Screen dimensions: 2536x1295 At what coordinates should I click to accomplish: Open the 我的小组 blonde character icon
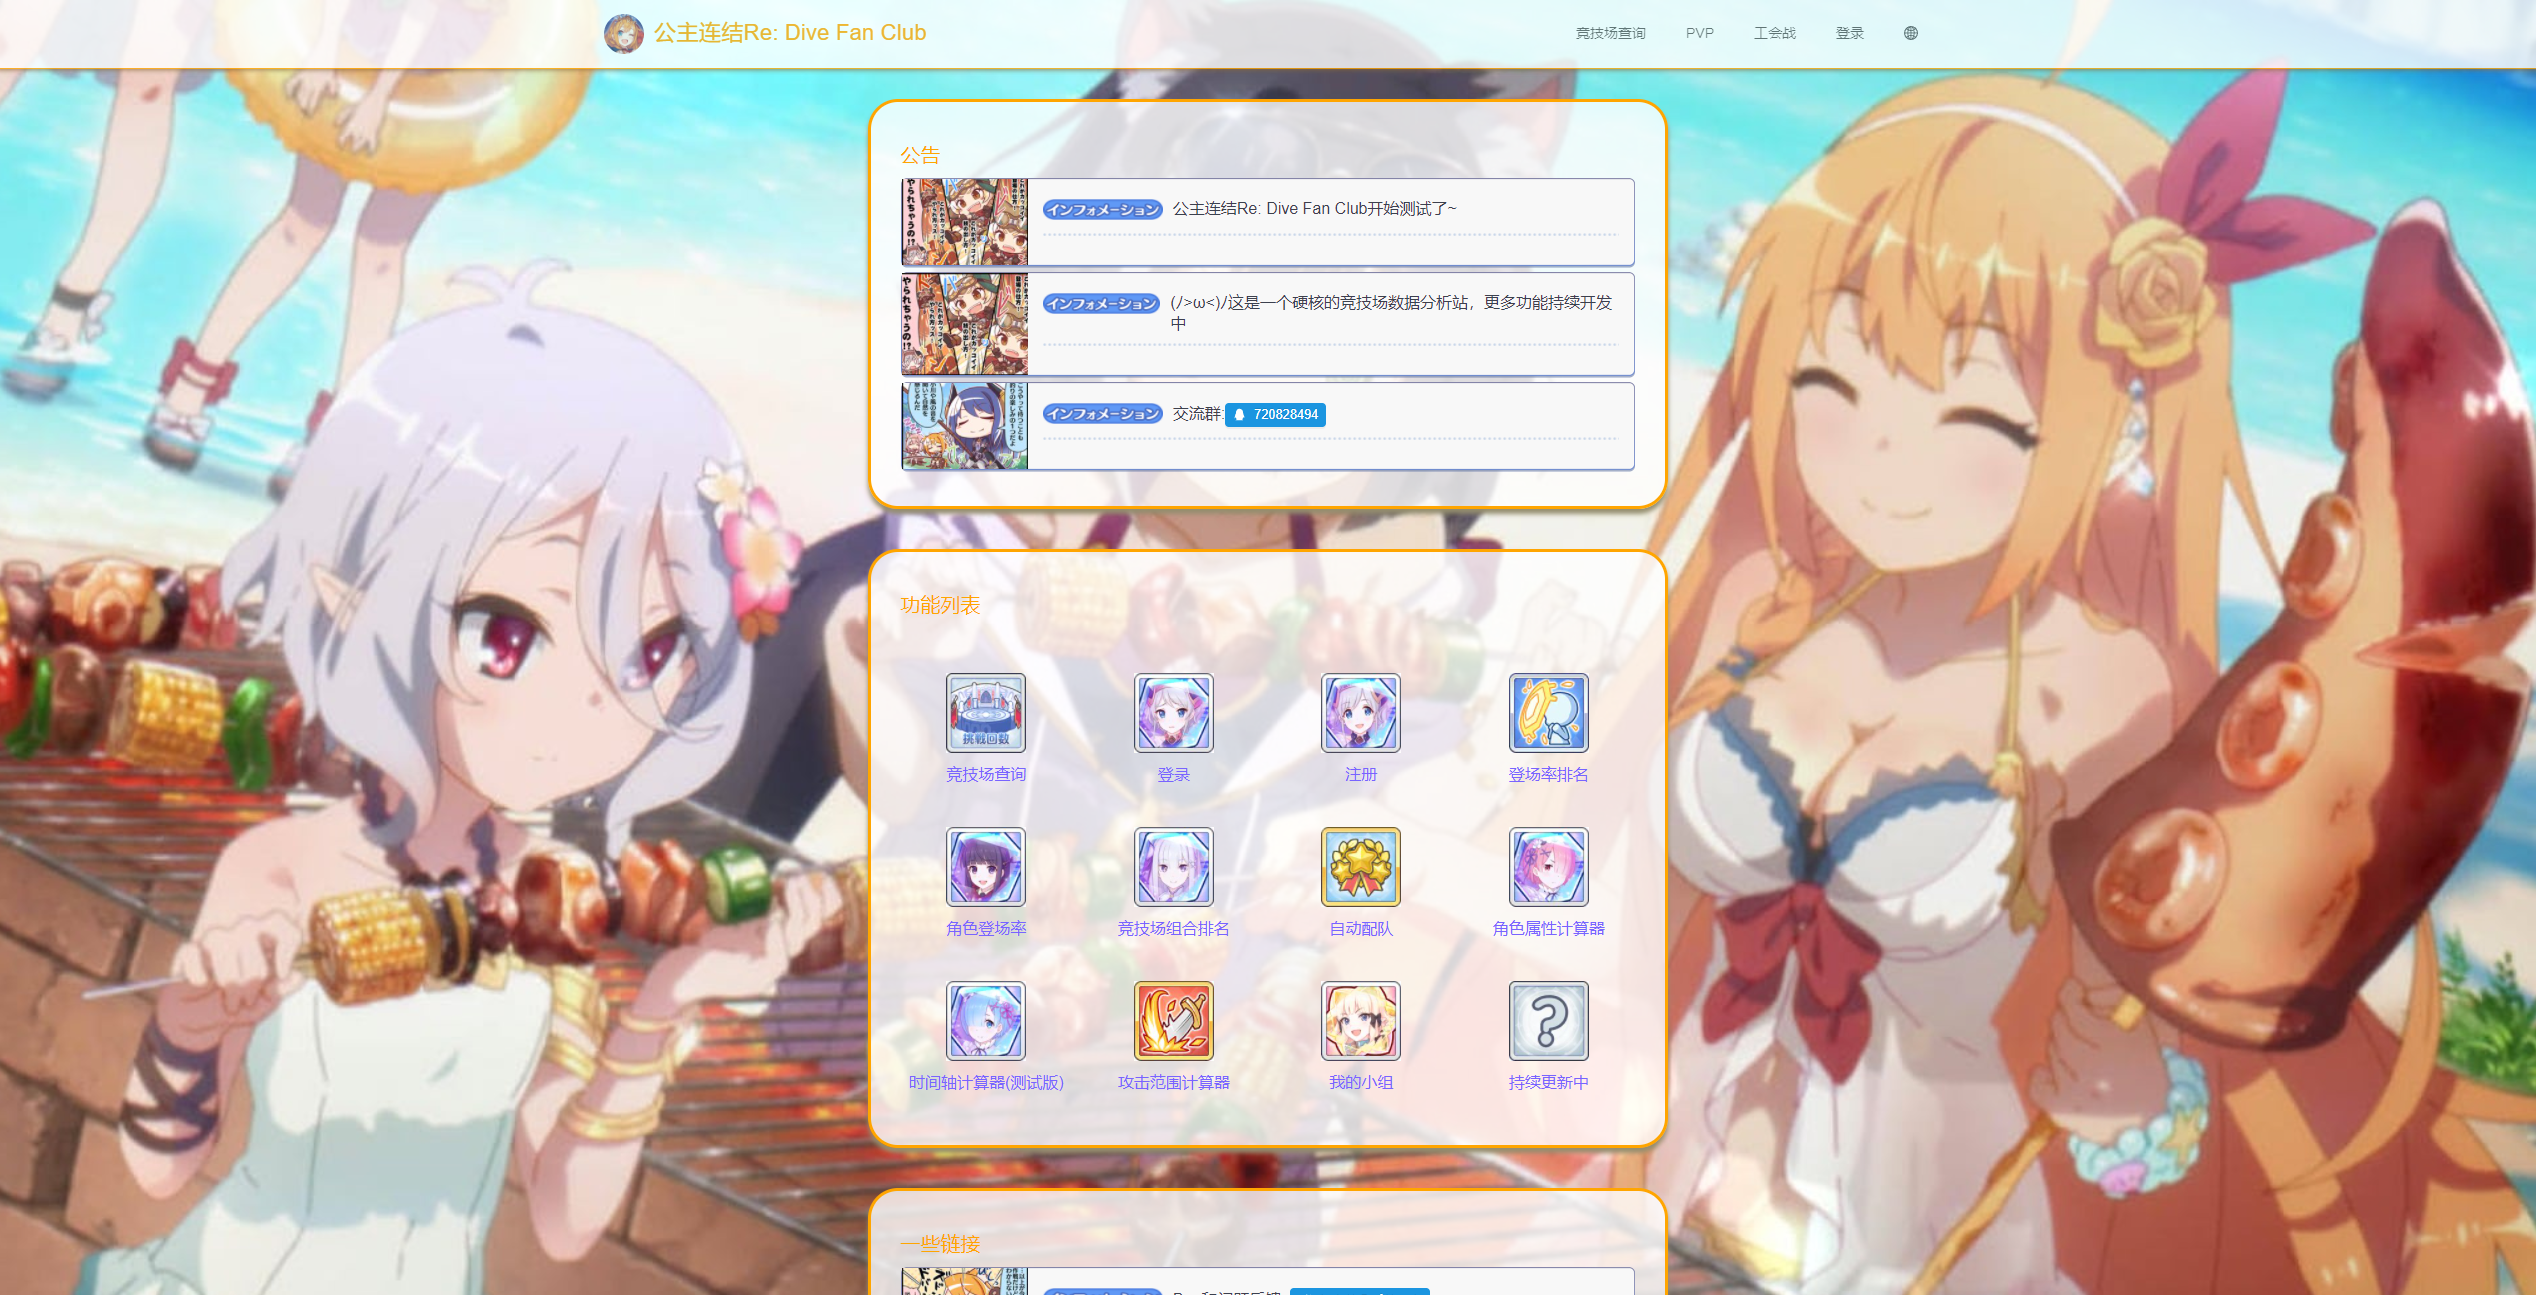[1360, 1021]
